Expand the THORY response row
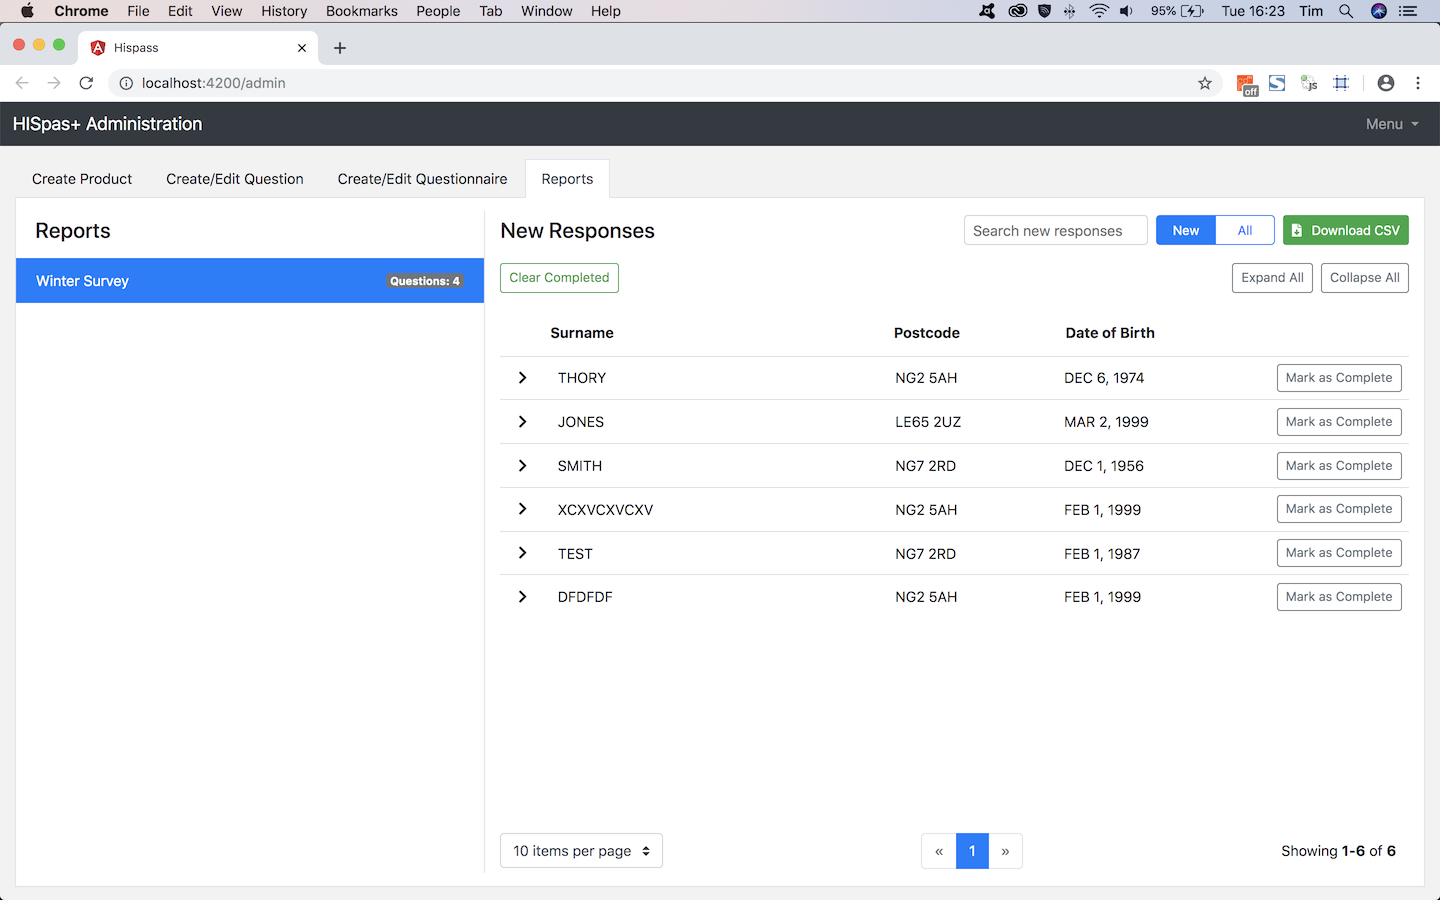Image resolution: width=1440 pixels, height=900 pixels. click(x=522, y=378)
